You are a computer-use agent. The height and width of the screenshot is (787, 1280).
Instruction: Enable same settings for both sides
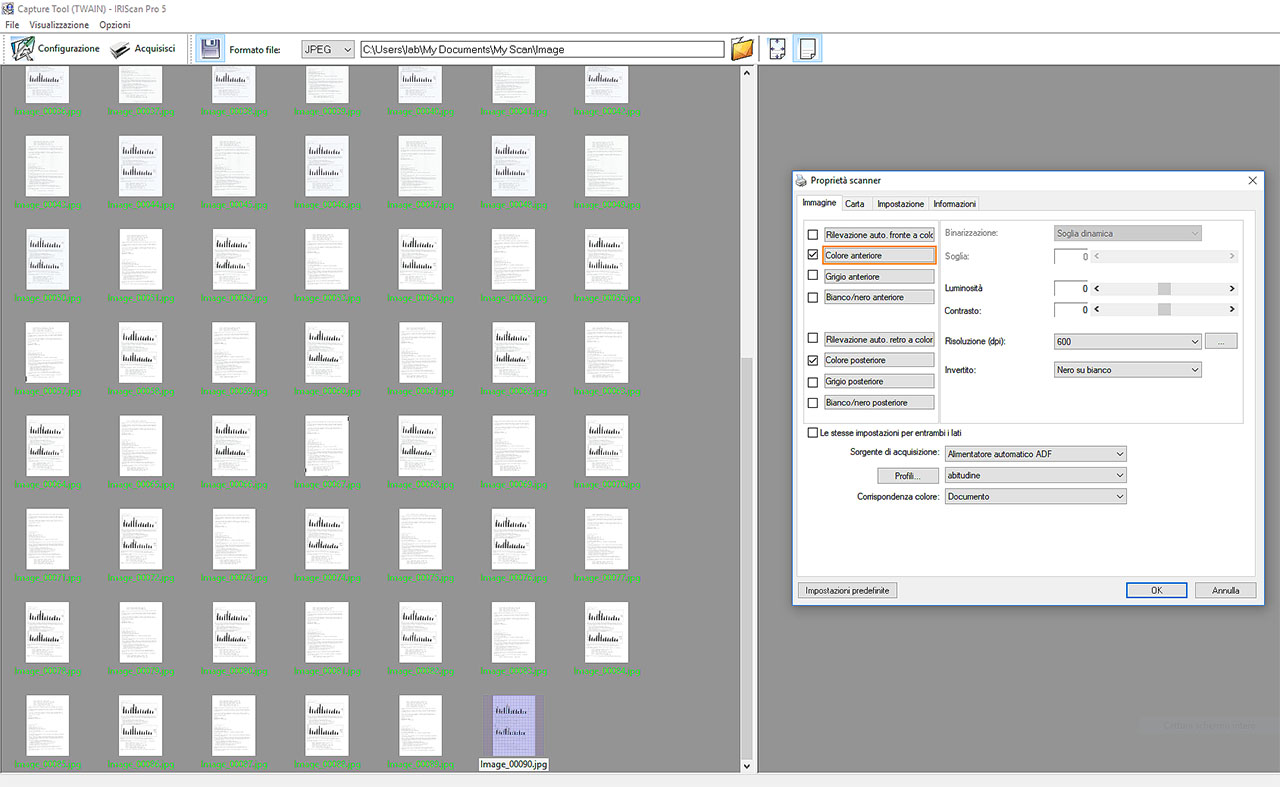[x=813, y=433]
